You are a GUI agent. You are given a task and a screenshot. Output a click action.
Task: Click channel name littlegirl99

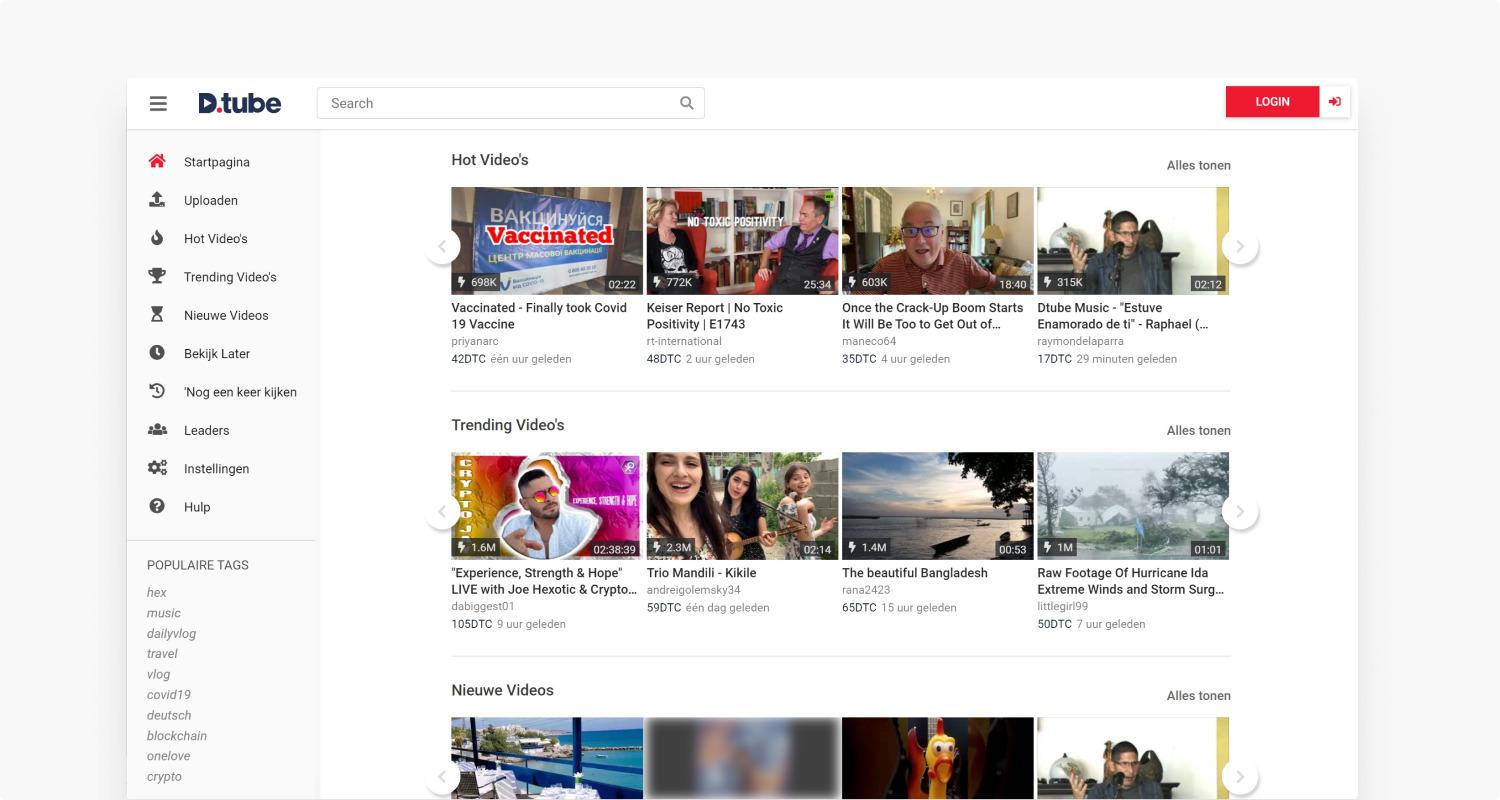pyautogui.click(x=1063, y=607)
